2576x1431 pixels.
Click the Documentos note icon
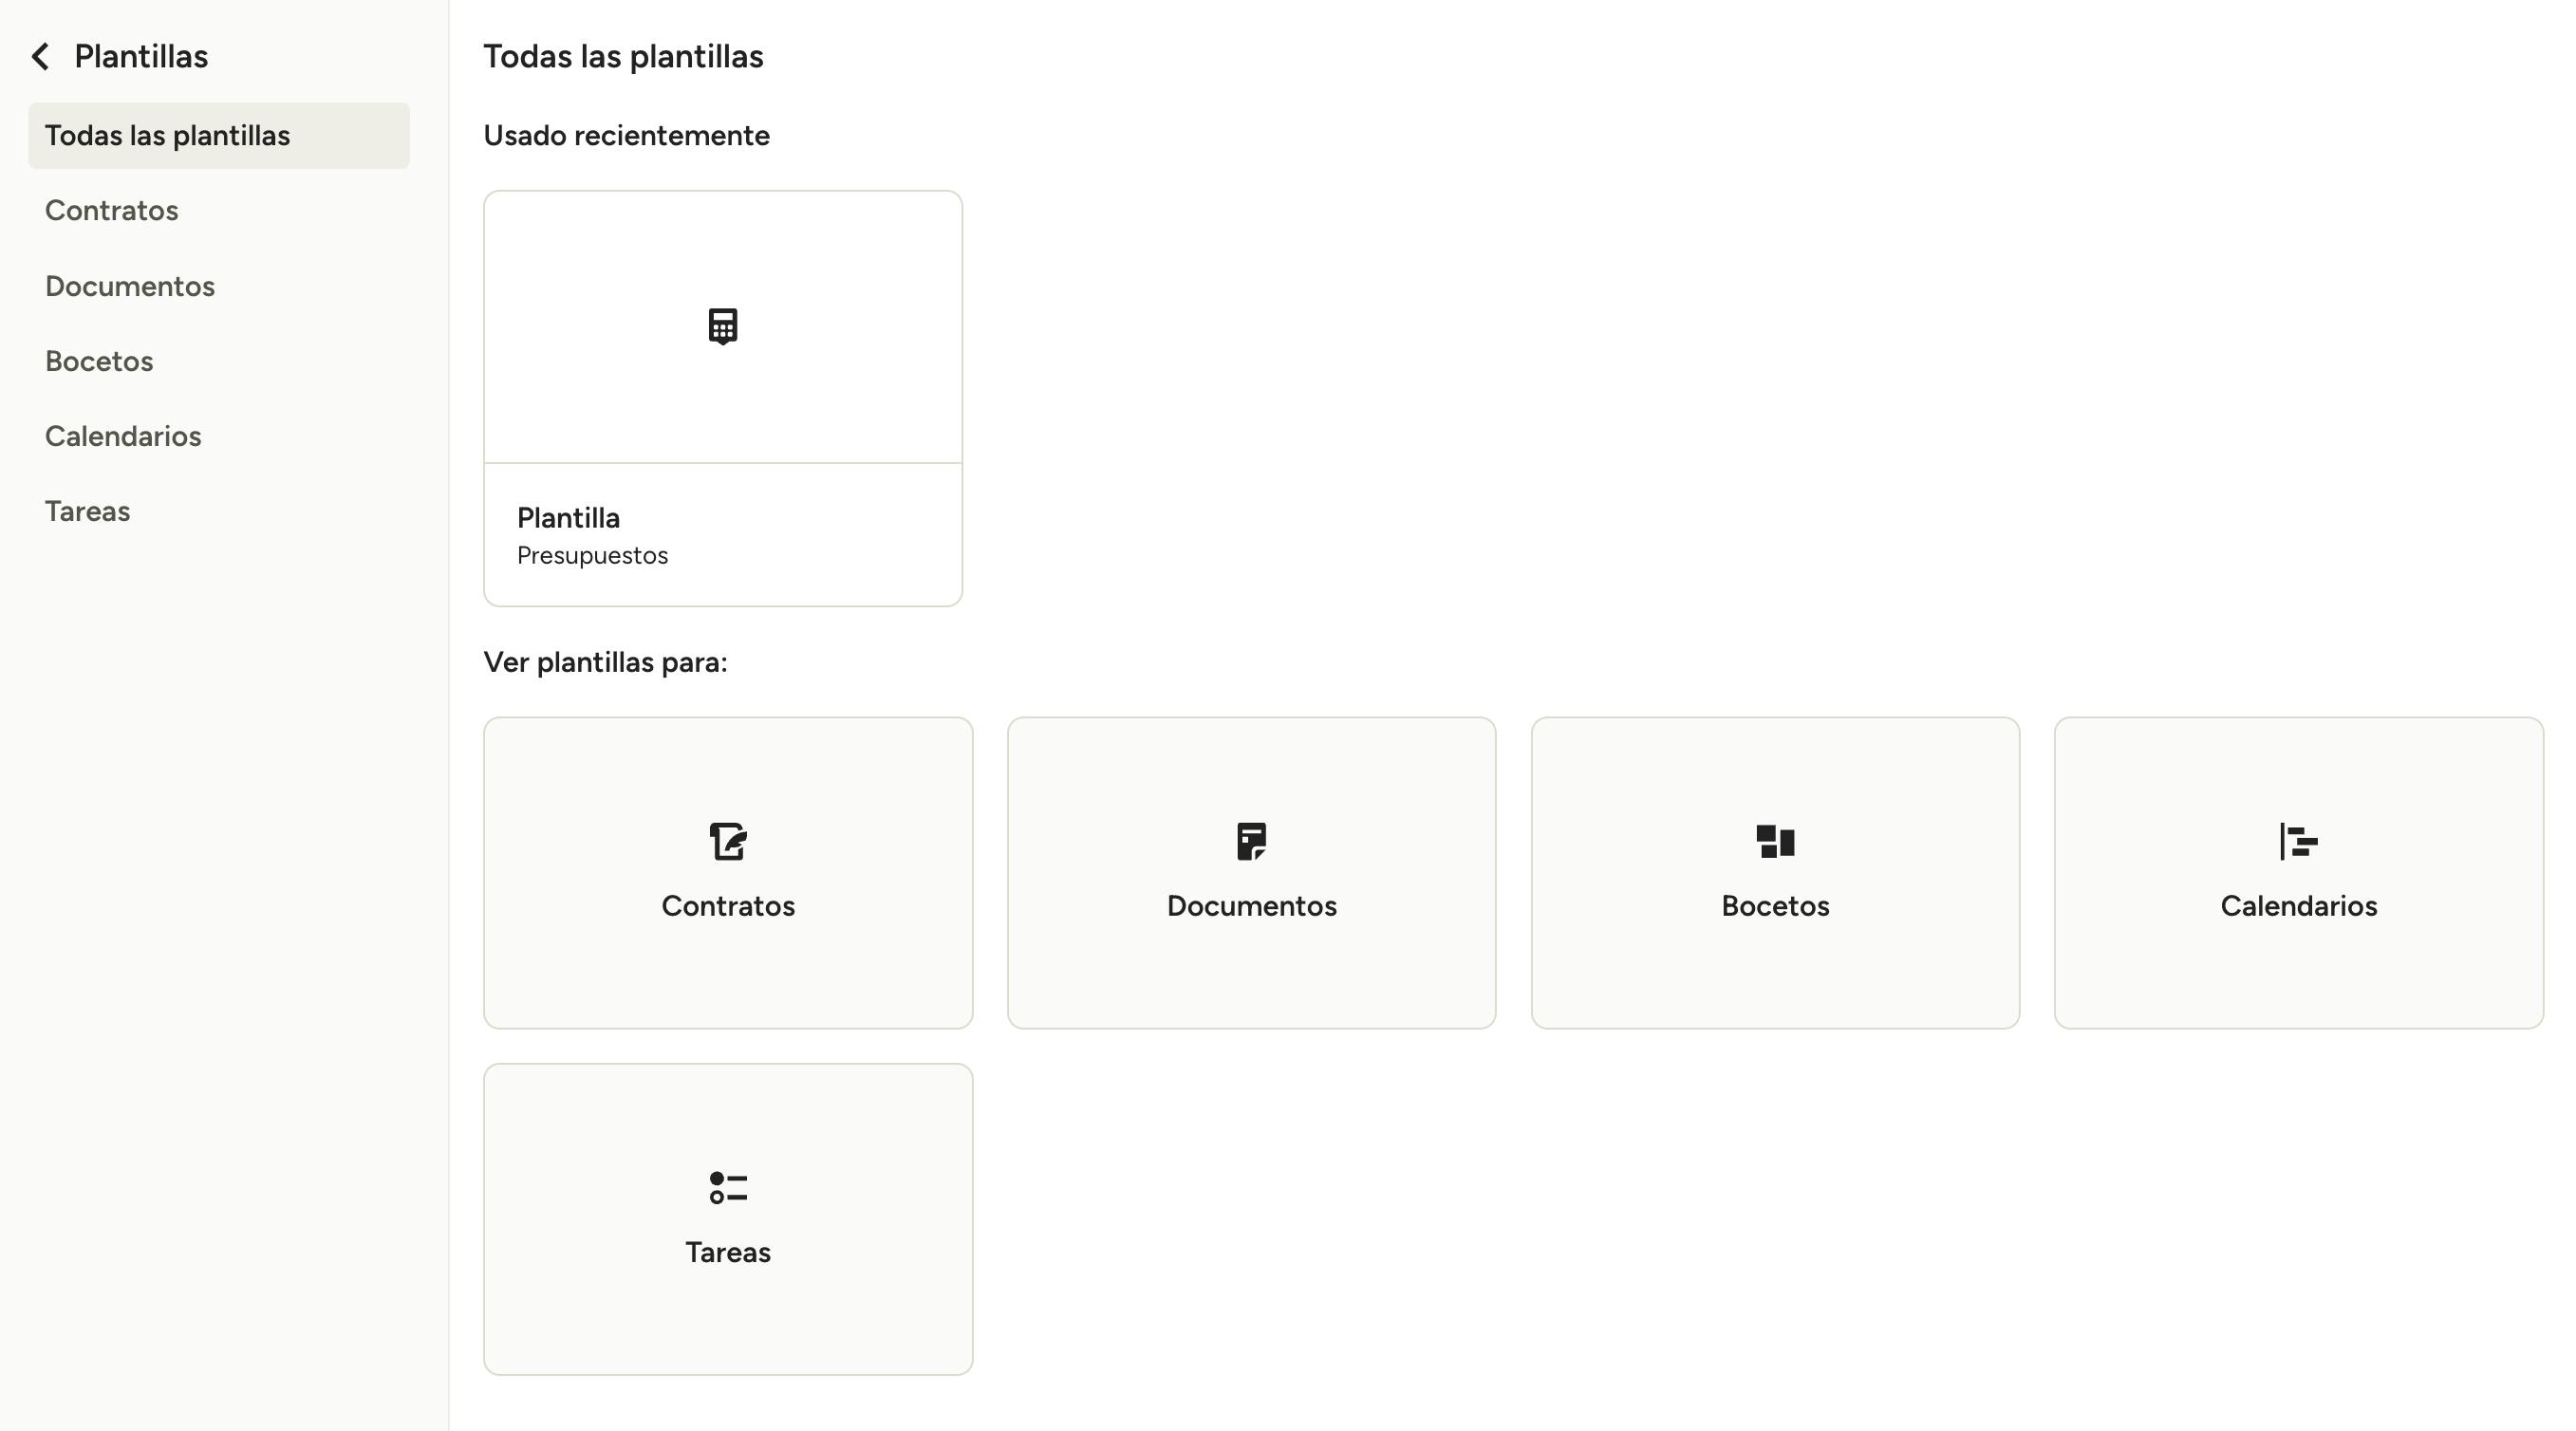(1251, 841)
